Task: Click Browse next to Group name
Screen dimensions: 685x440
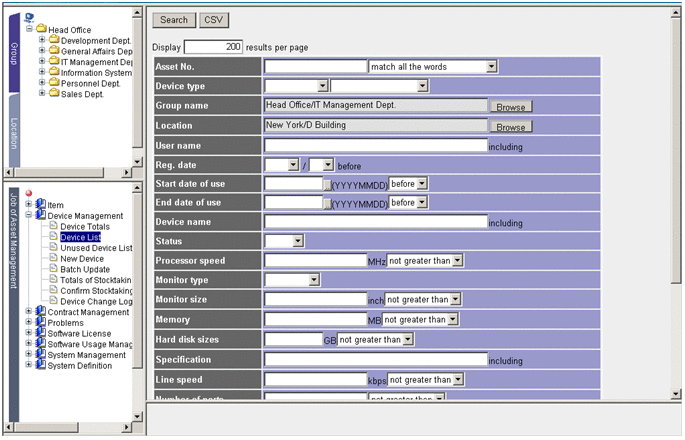Action: coord(510,107)
